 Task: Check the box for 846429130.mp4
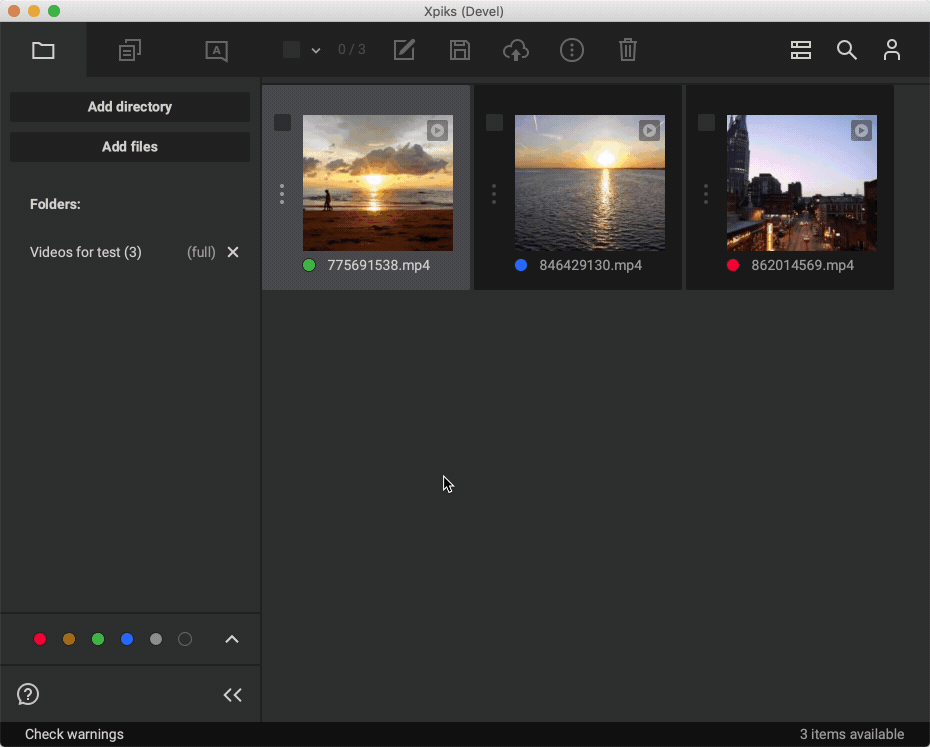(495, 123)
